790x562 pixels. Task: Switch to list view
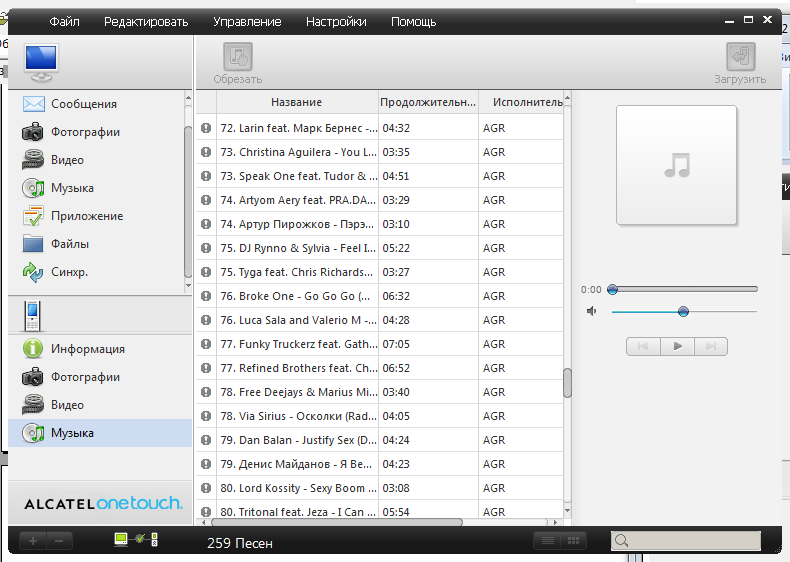coord(547,541)
